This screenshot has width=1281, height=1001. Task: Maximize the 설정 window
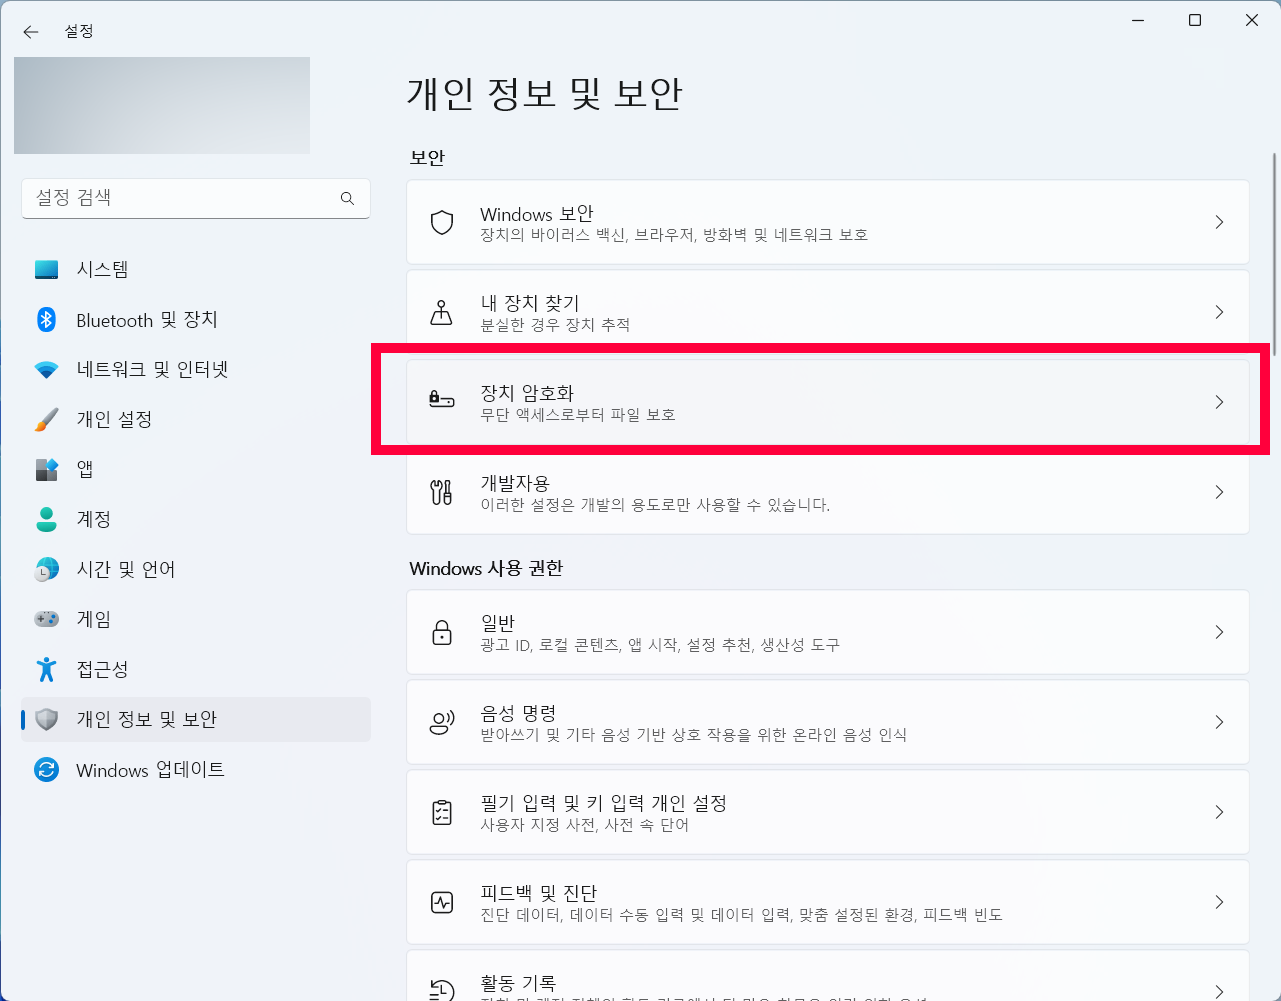pyautogui.click(x=1195, y=20)
